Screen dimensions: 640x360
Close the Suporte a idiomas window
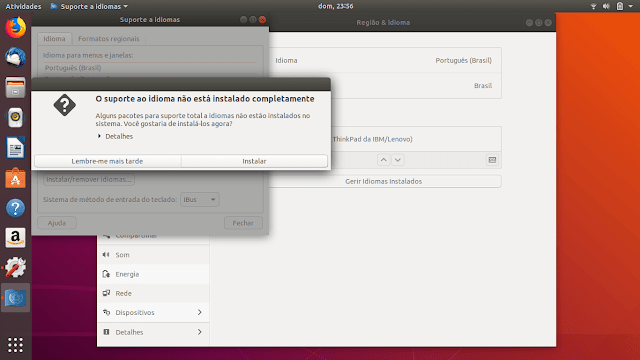coord(262,20)
